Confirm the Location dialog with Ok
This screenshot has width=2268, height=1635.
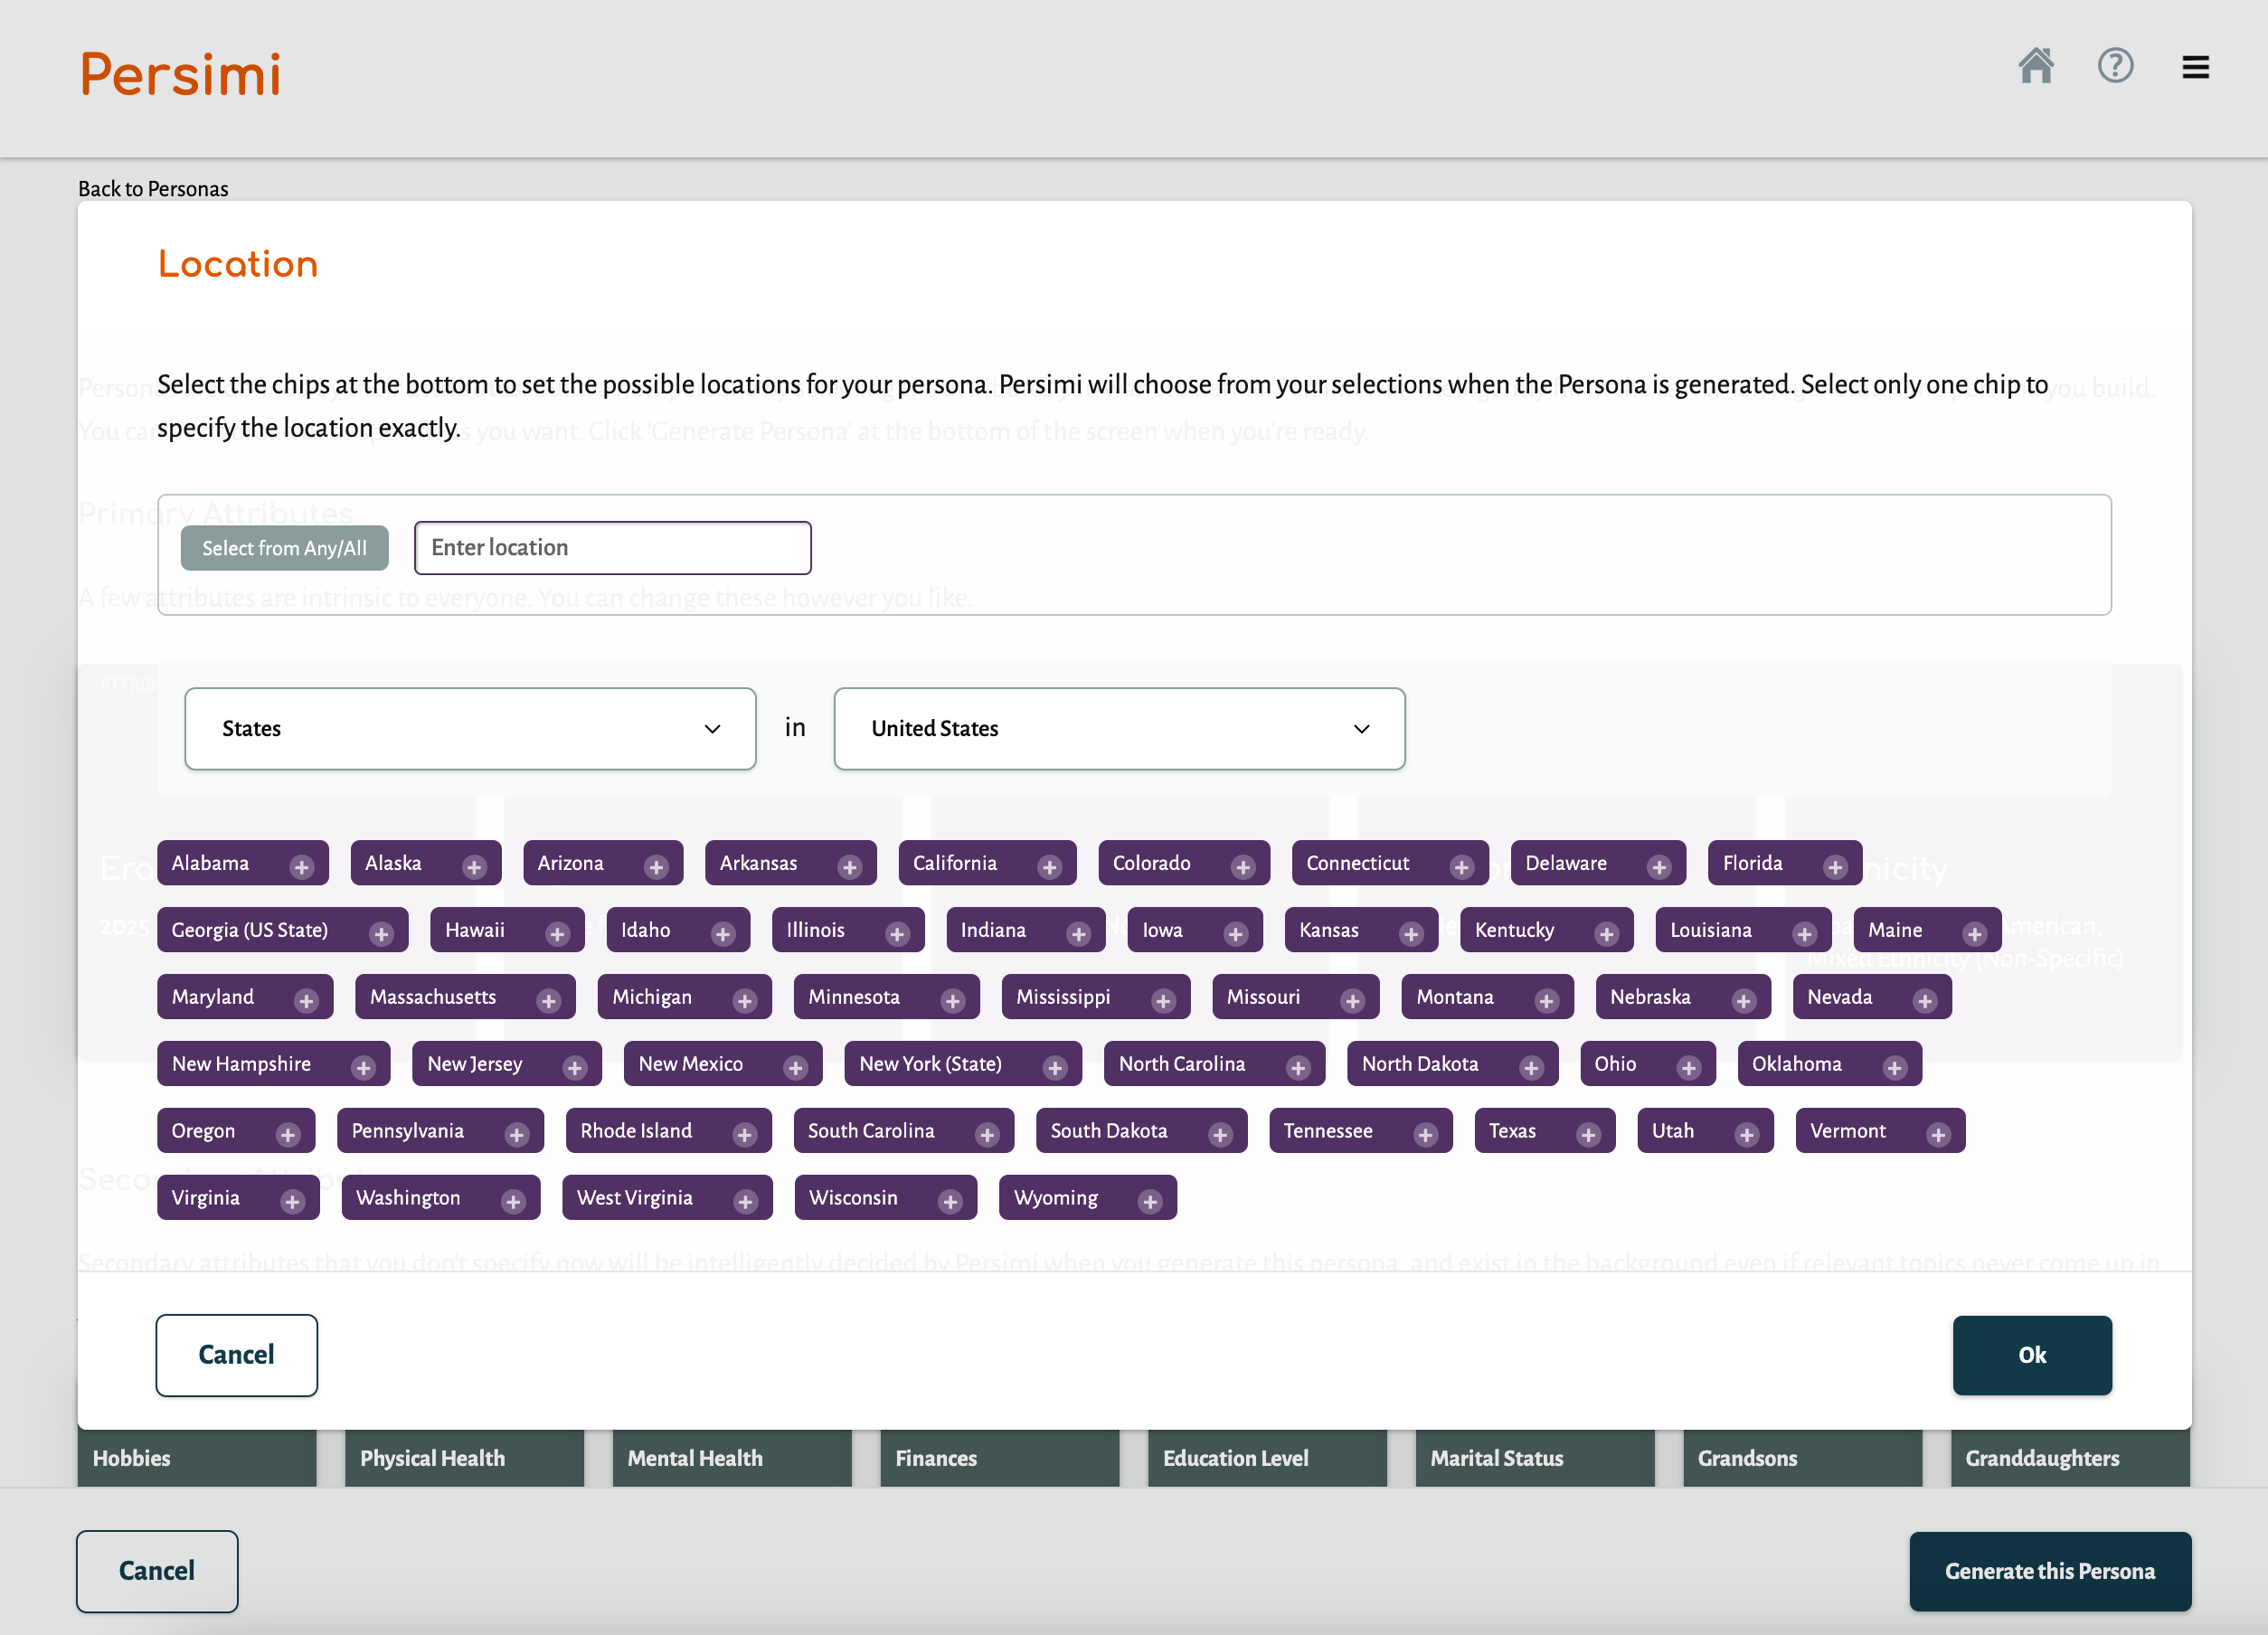2032,1355
